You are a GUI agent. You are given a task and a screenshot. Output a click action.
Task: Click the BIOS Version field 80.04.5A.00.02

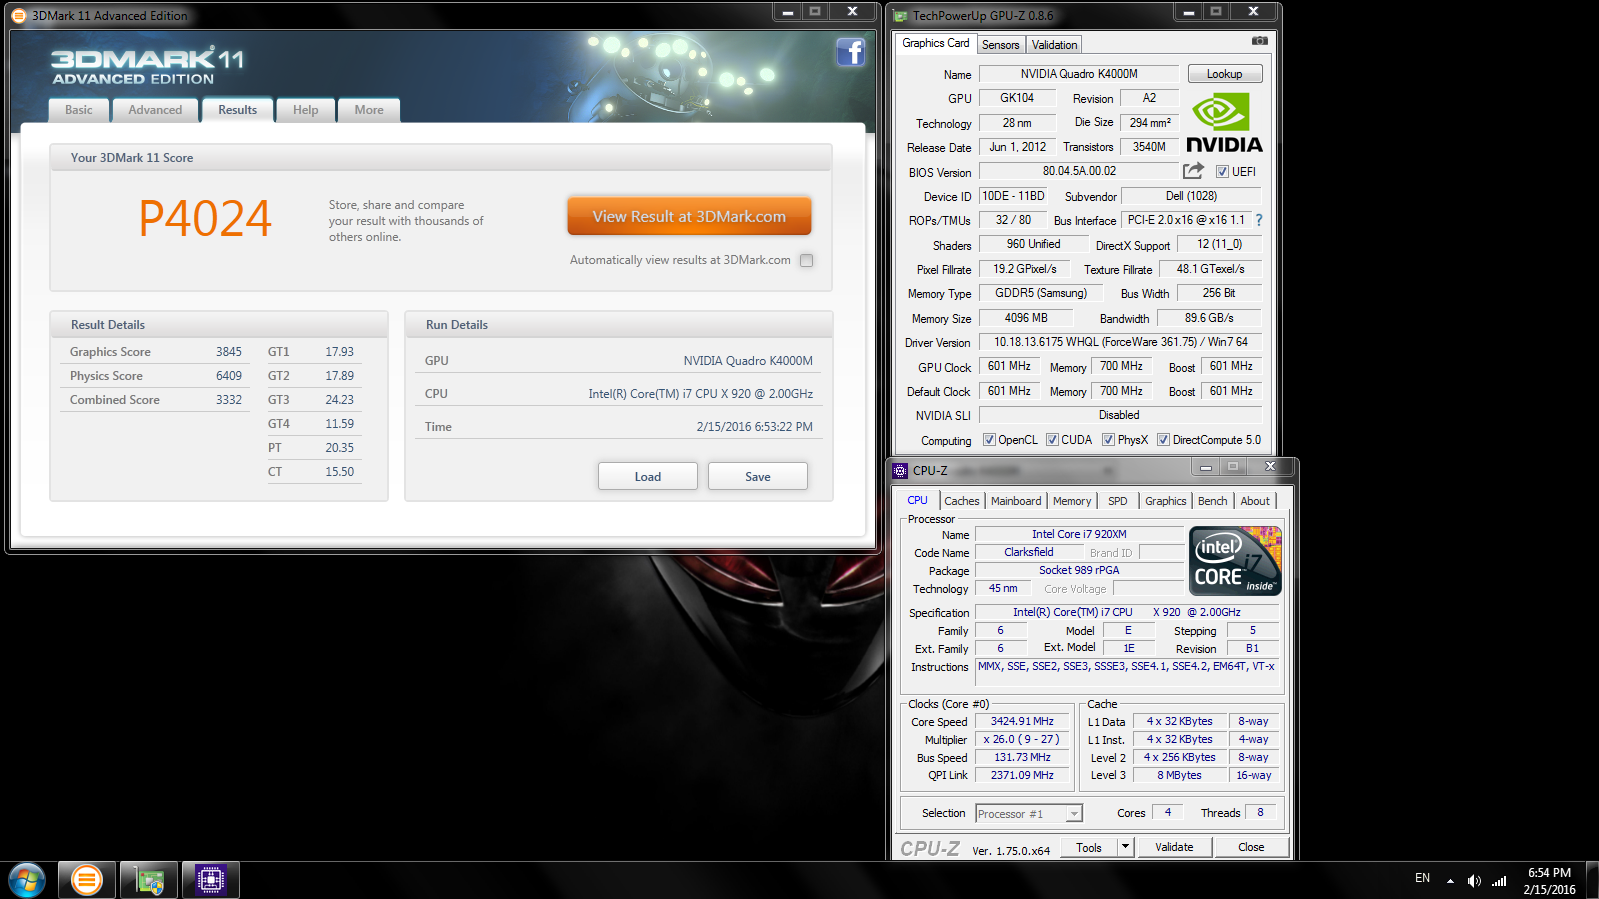coord(1079,171)
